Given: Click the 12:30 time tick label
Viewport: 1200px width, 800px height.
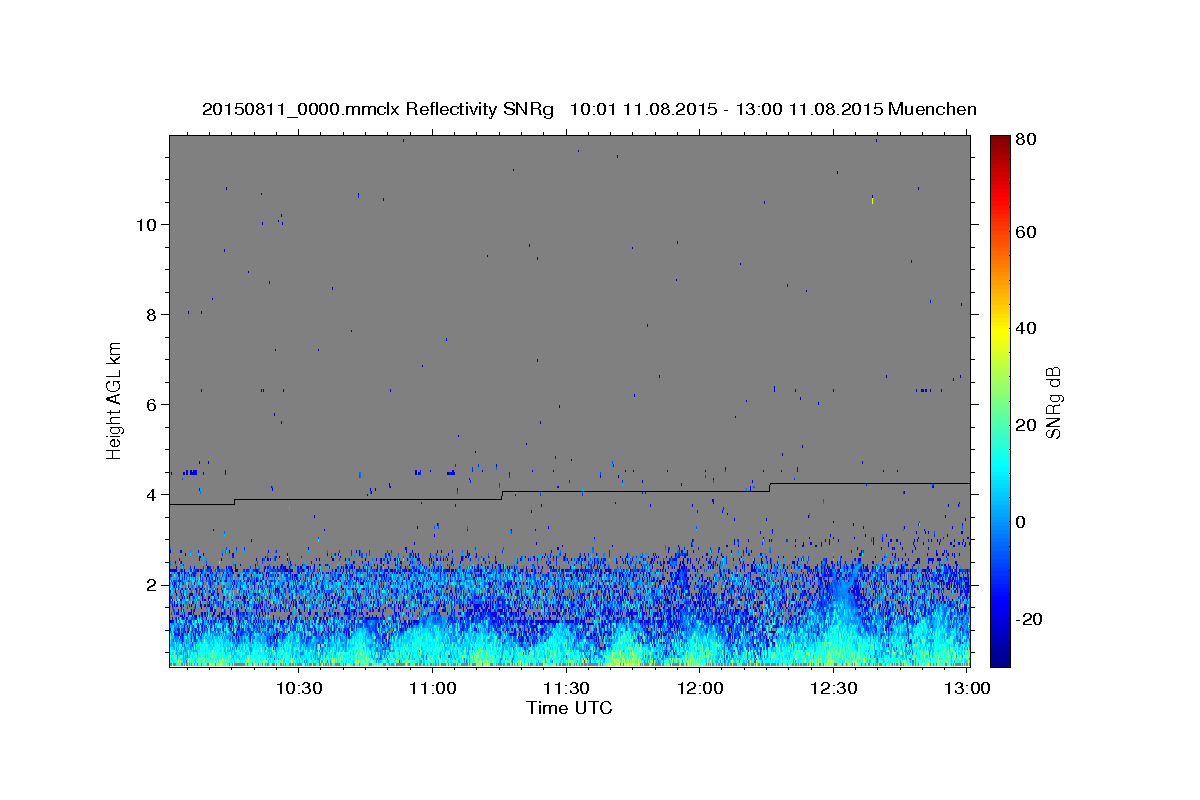Looking at the screenshot, I should [x=835, y=688].
